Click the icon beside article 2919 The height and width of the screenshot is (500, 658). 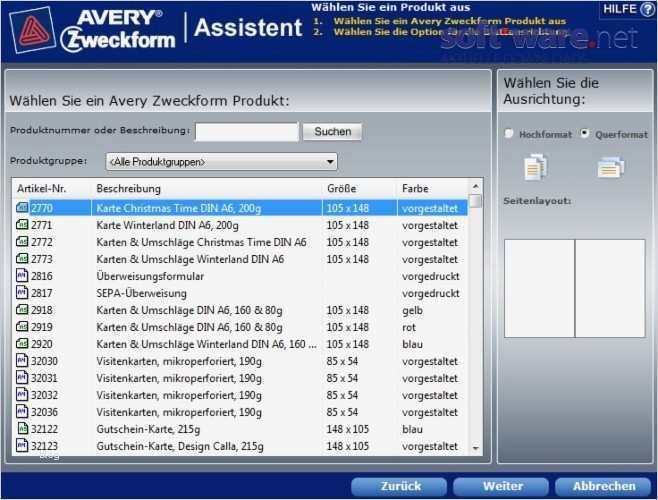tap(22, 327)
